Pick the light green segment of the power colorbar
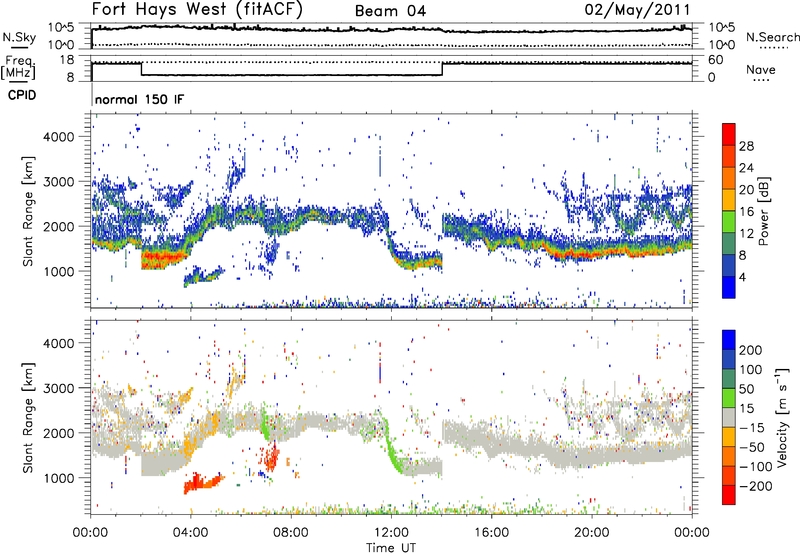The height and width of the screenshot is (554, 800). 729,222
